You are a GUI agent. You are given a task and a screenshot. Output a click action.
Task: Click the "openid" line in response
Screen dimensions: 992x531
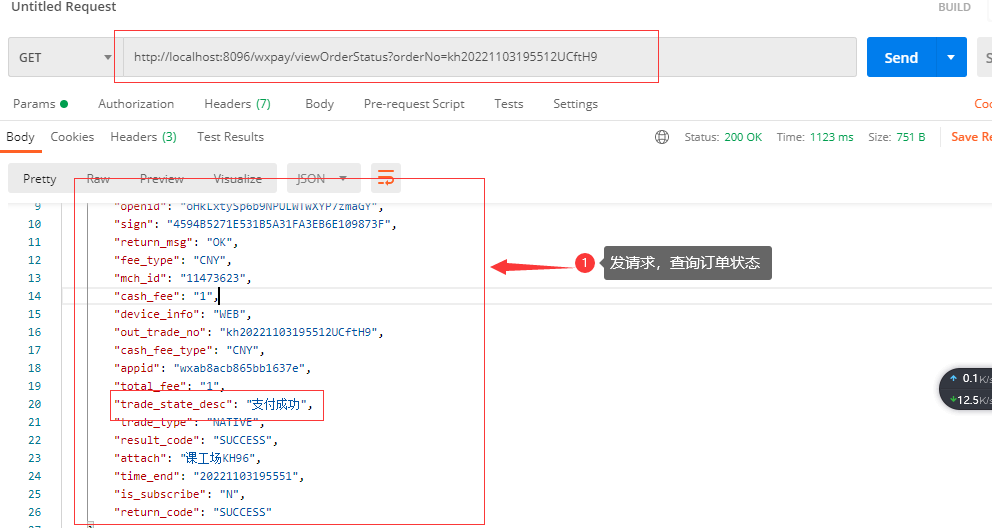tap(249, 206)
